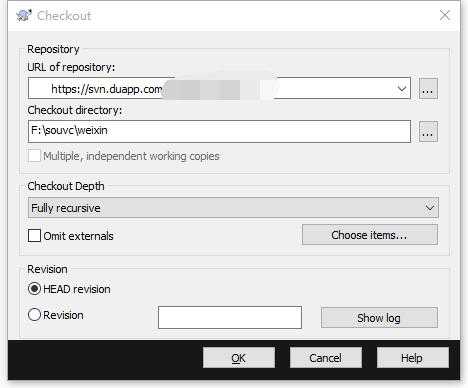468x388 pixels.
Task: Expand the repository URL dropdown arrow
Action: 402,89
